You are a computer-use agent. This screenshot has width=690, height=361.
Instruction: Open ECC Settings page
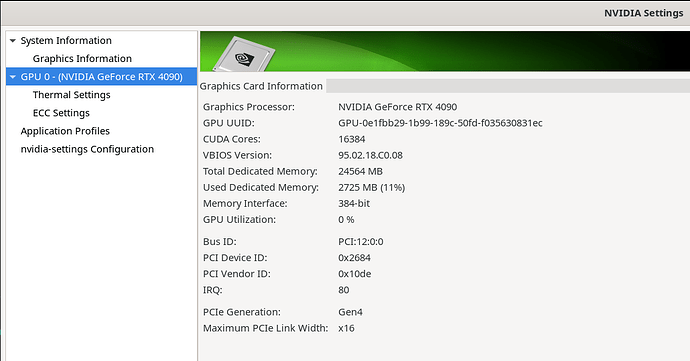pyautogui.click(x=61, y=113)
